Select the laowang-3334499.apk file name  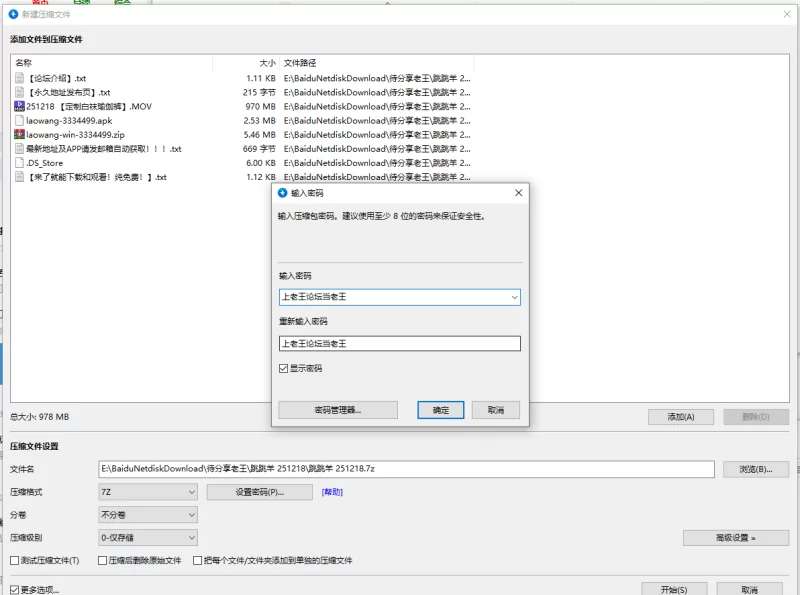point(69,120)
